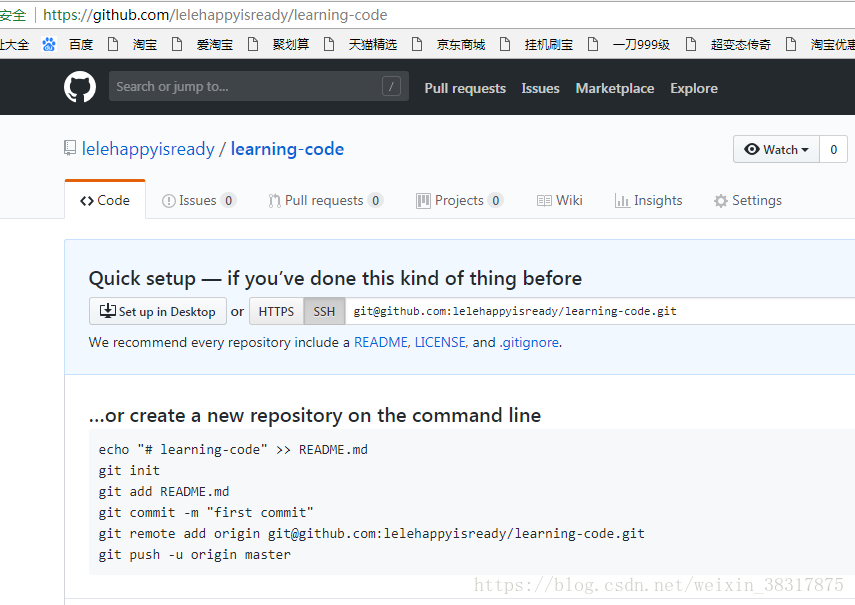
Task: Open the LICENSE link
Action: 440,342
